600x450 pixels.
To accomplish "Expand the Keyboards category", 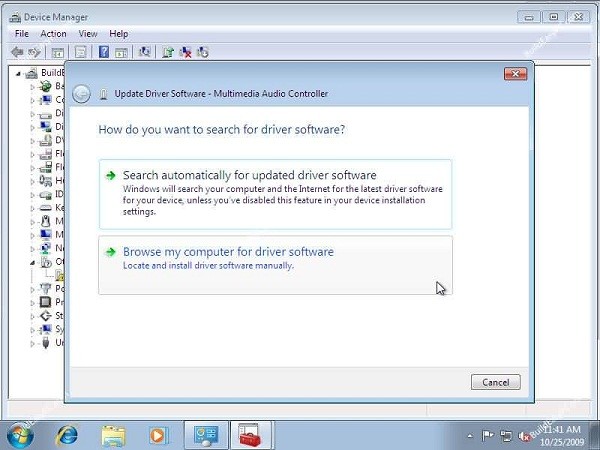I will tap(33, 208).
